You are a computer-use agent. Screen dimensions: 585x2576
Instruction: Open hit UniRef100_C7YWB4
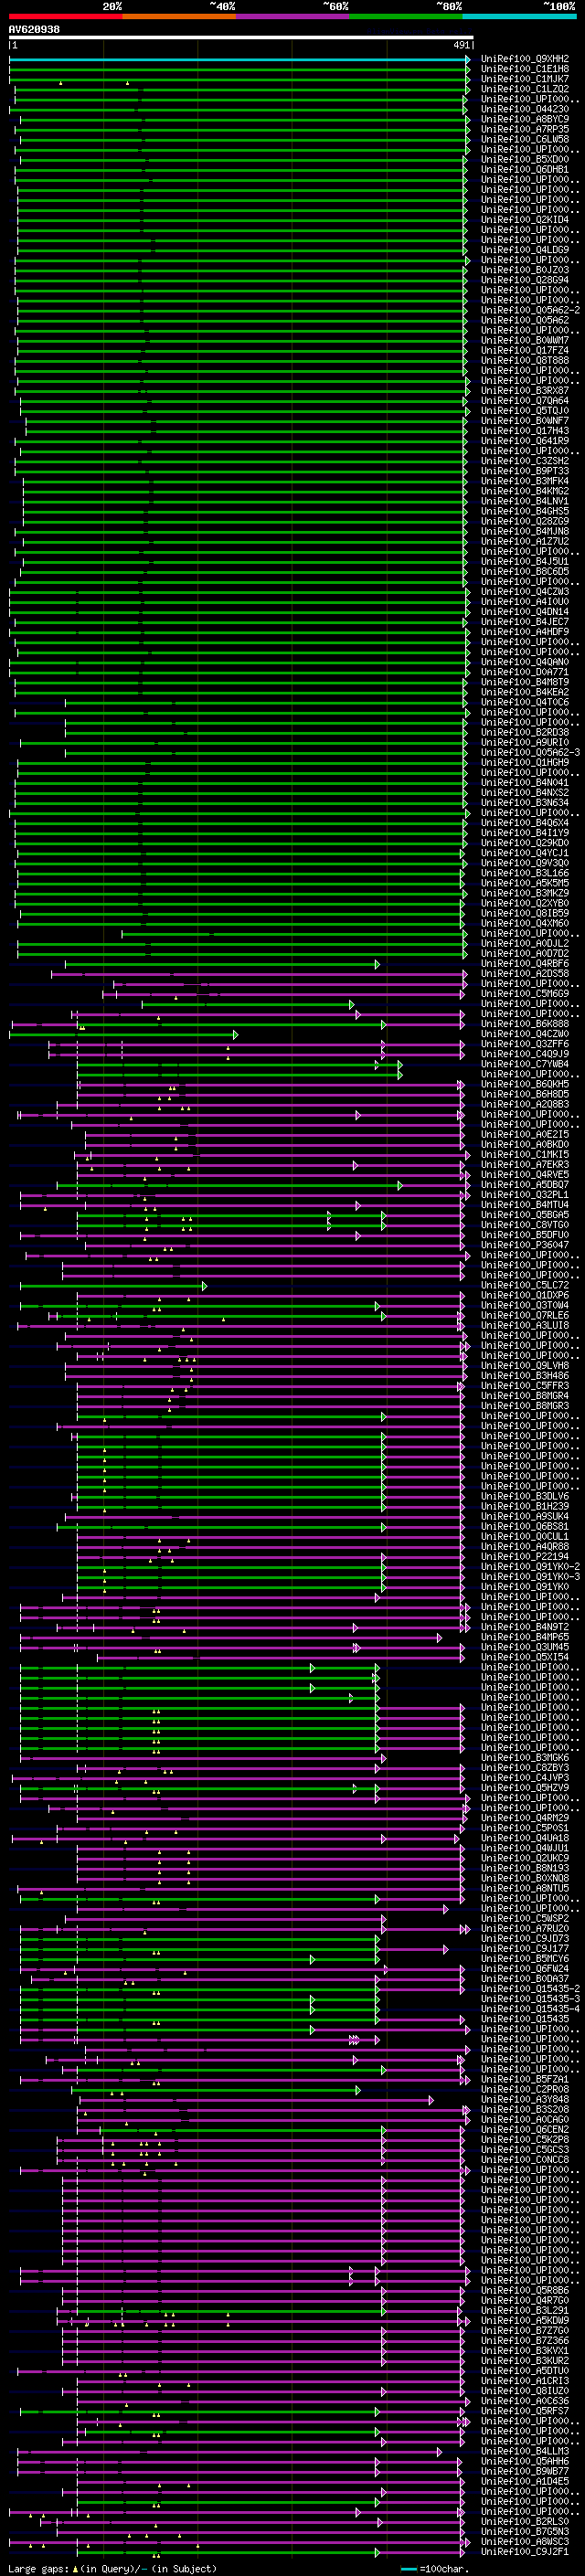(x=525, y=1064)
